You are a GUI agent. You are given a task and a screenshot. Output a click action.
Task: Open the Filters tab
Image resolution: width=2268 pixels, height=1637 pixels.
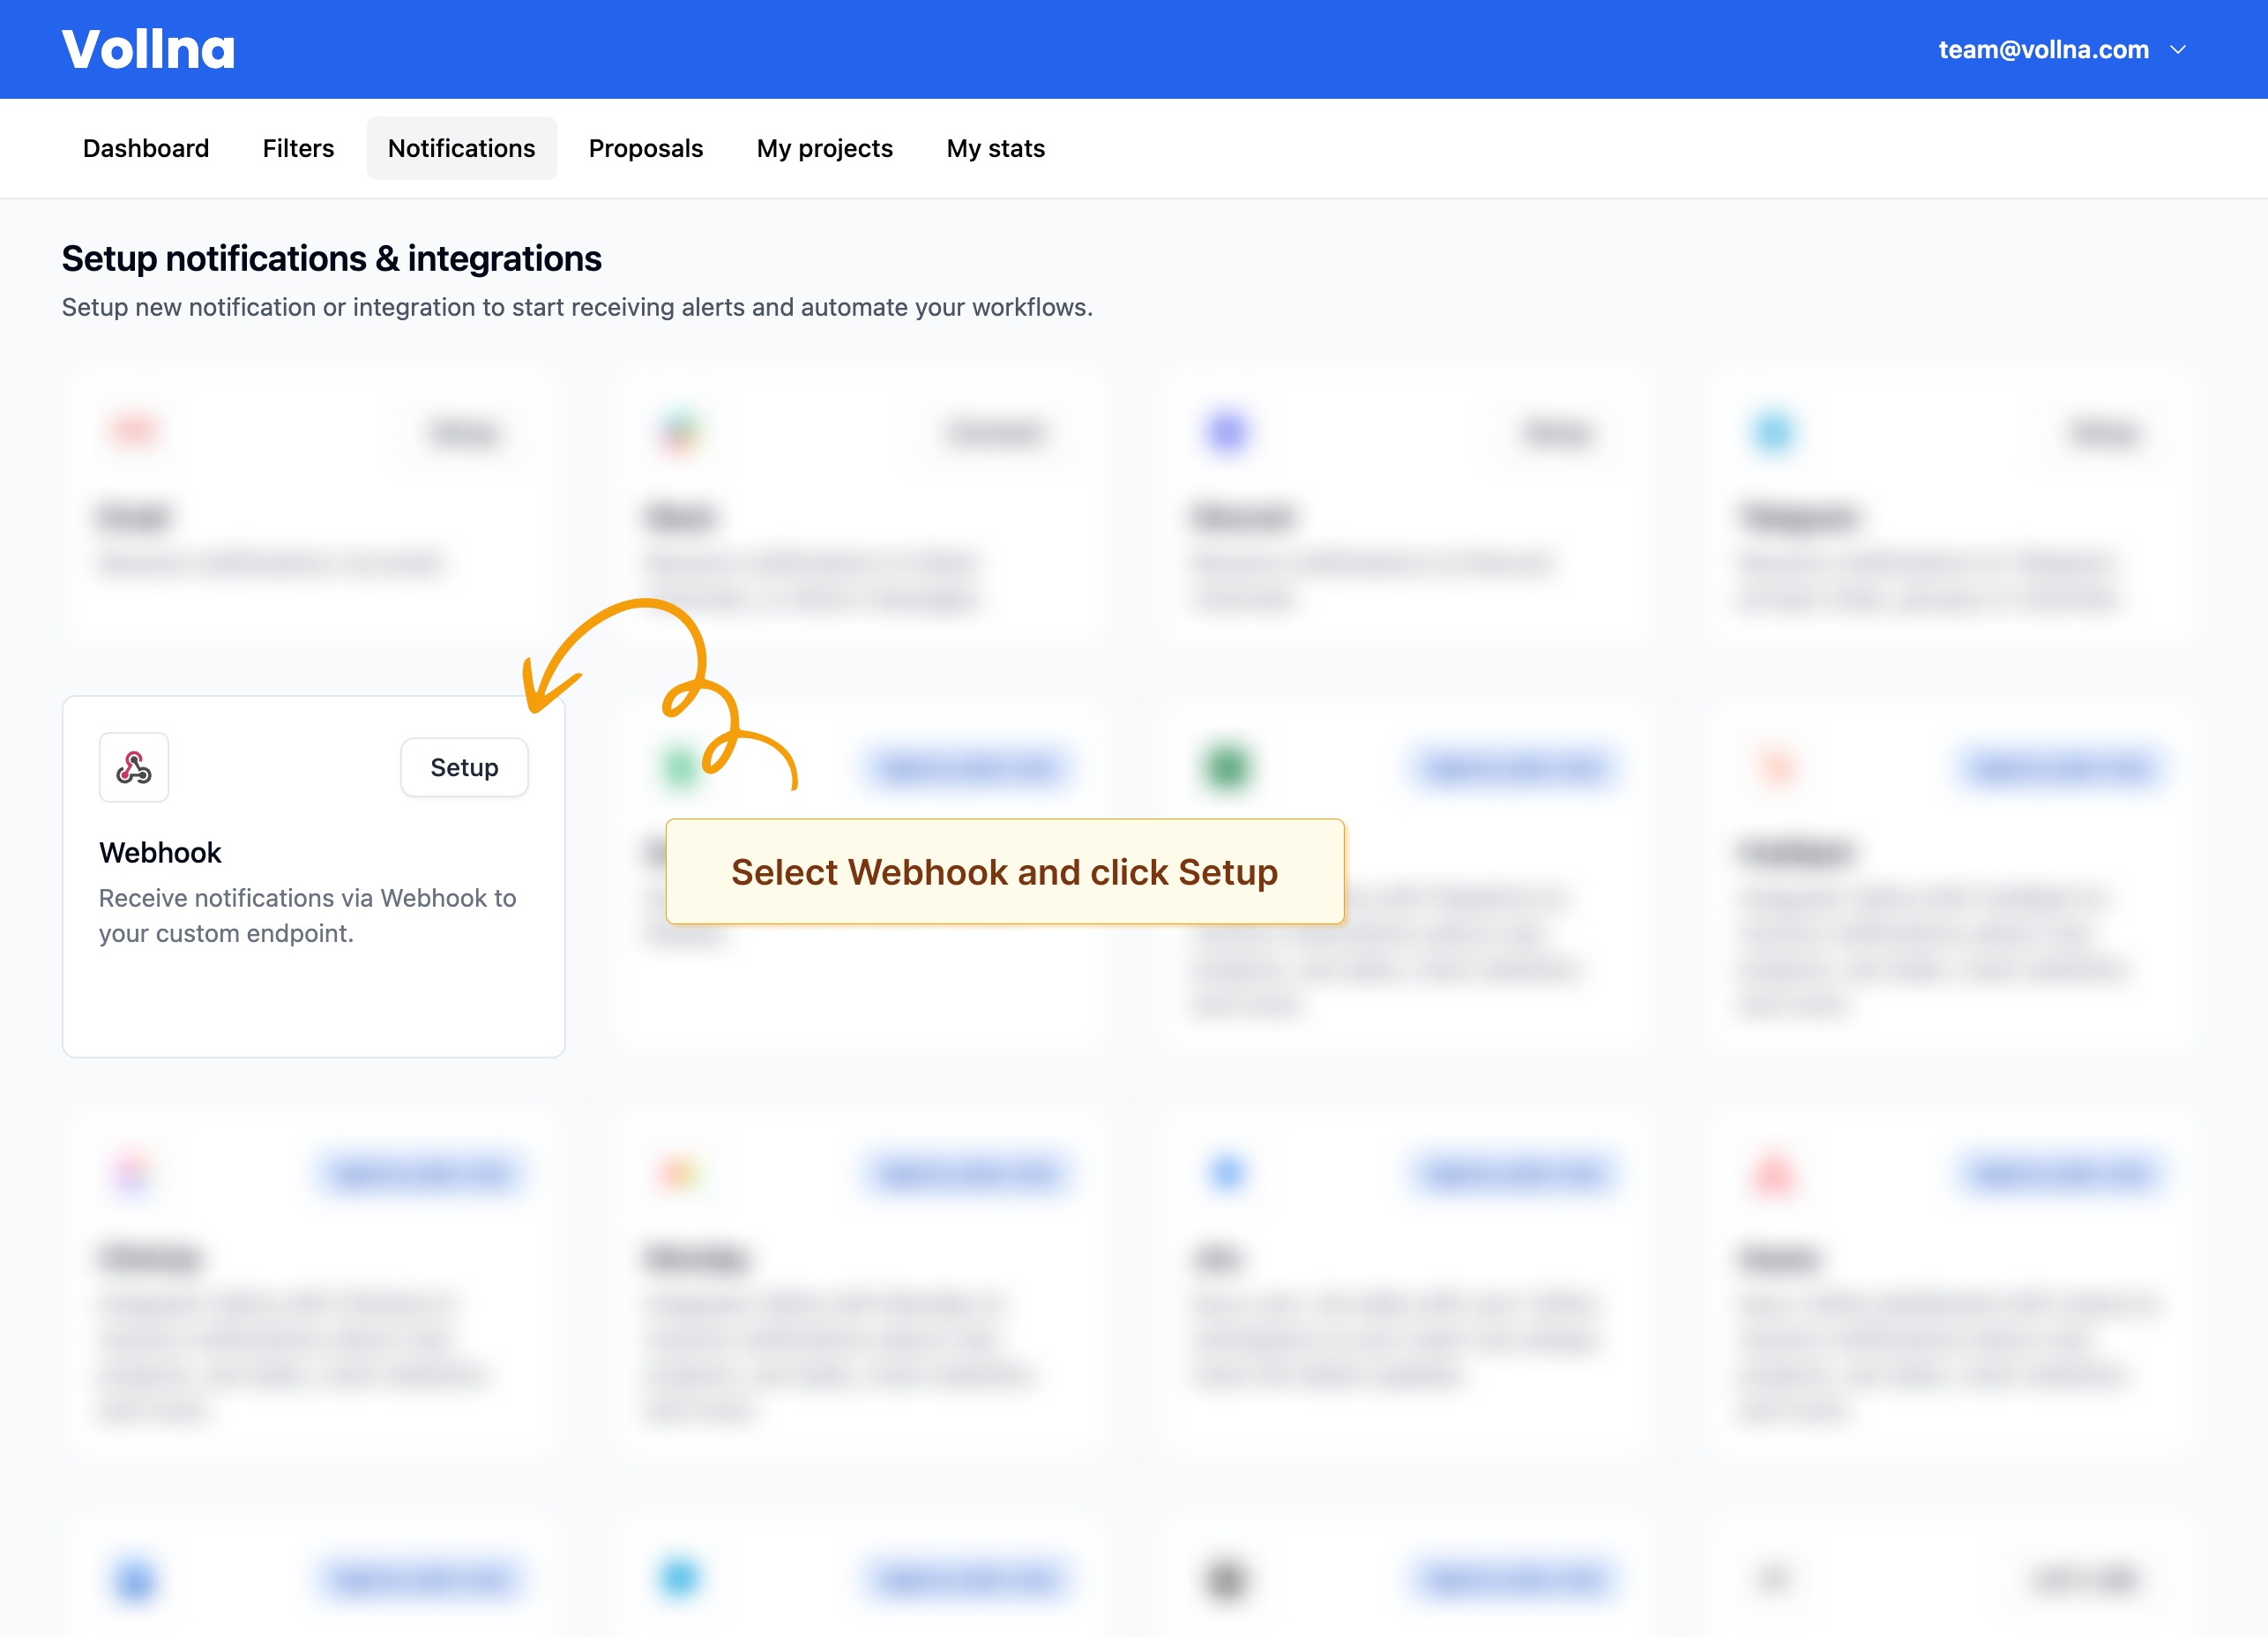298,148
